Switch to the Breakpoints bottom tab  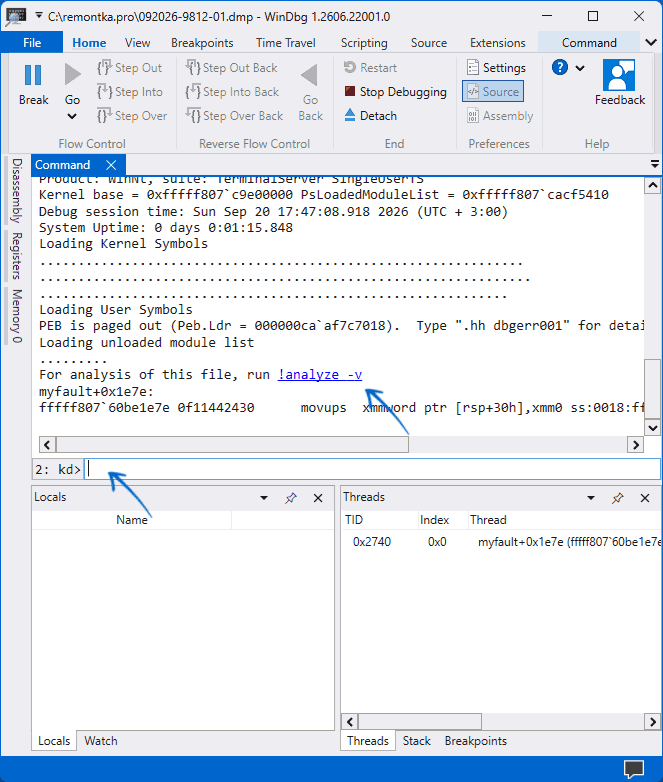(475, 741)
